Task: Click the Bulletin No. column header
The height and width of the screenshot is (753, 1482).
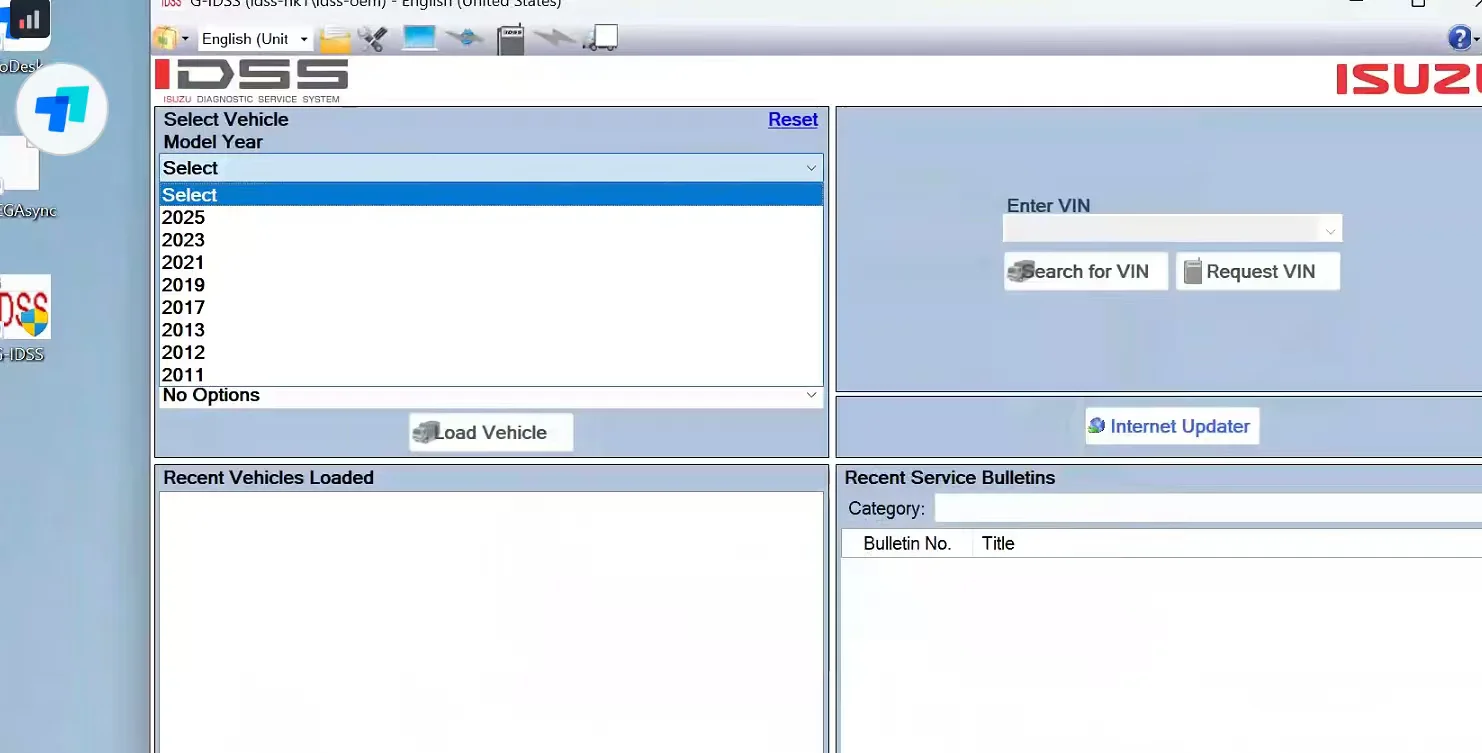Action: [x=907, y=544]
